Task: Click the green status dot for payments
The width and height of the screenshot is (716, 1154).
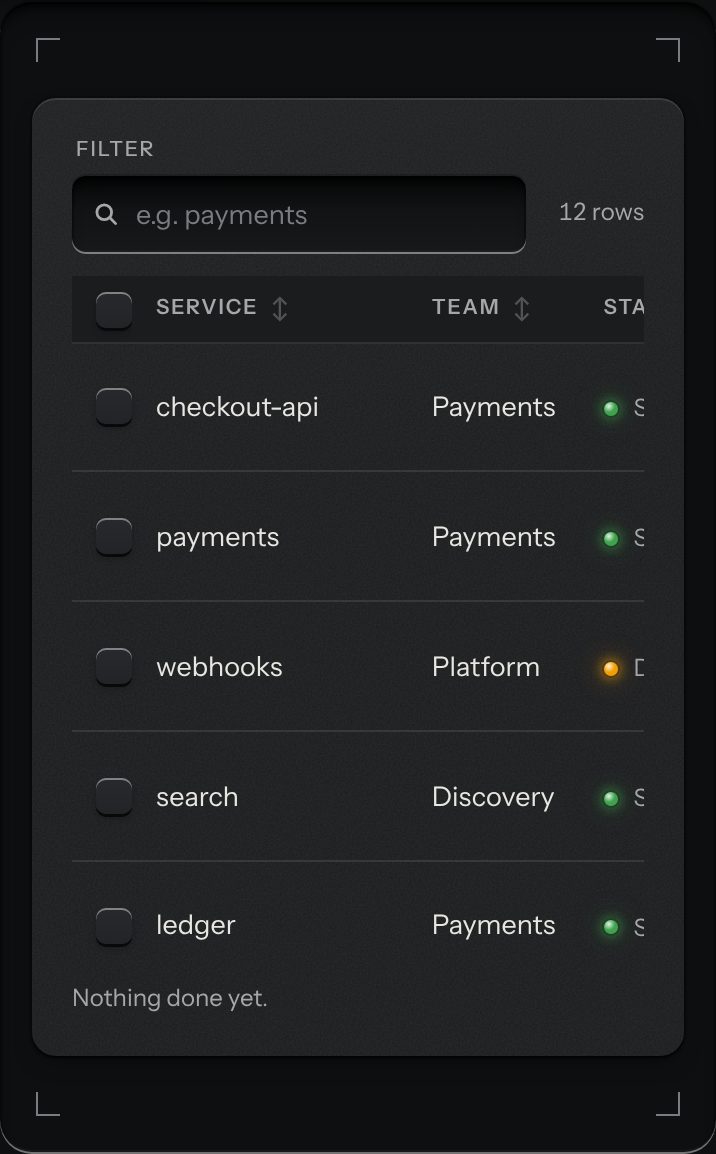Action: pos(611,539)
